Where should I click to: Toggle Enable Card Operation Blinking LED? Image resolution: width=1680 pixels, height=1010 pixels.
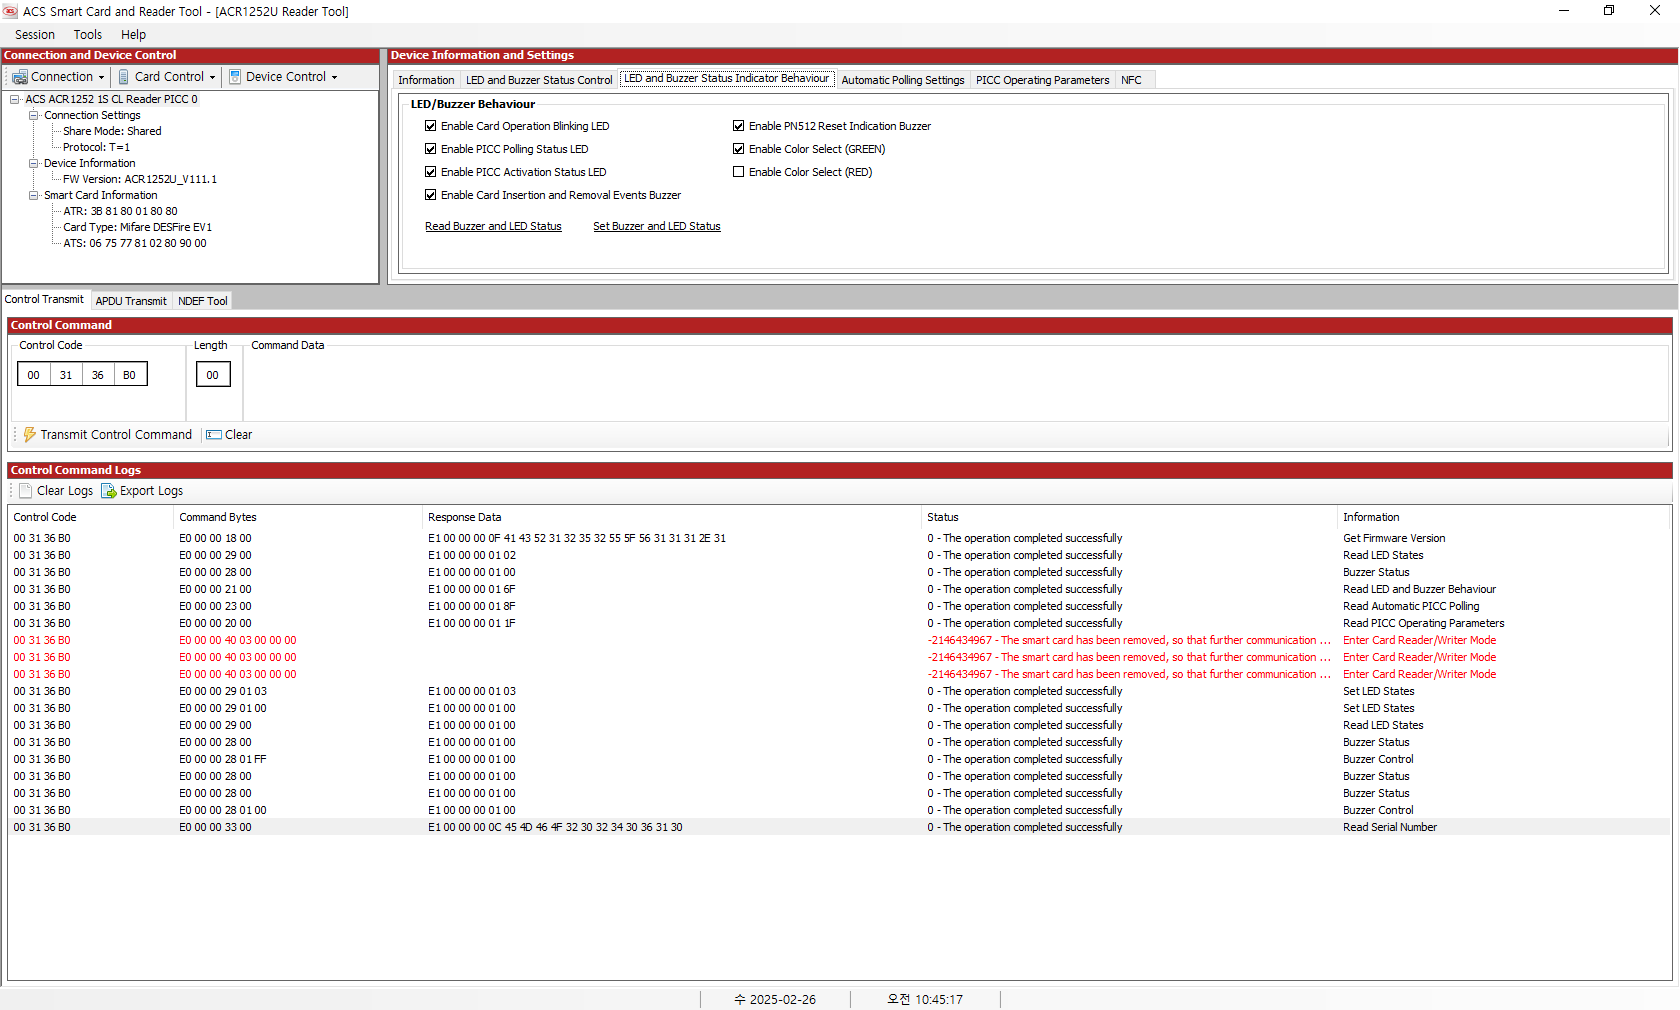point(431,126)
